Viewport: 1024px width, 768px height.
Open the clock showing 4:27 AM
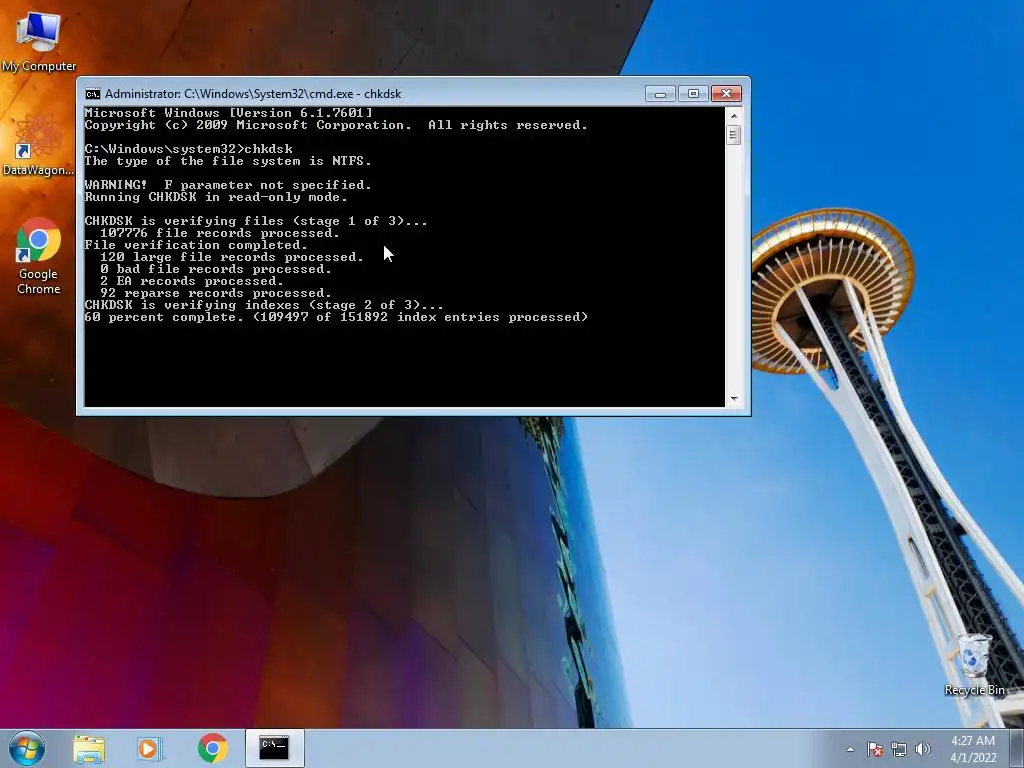point(973,749)
